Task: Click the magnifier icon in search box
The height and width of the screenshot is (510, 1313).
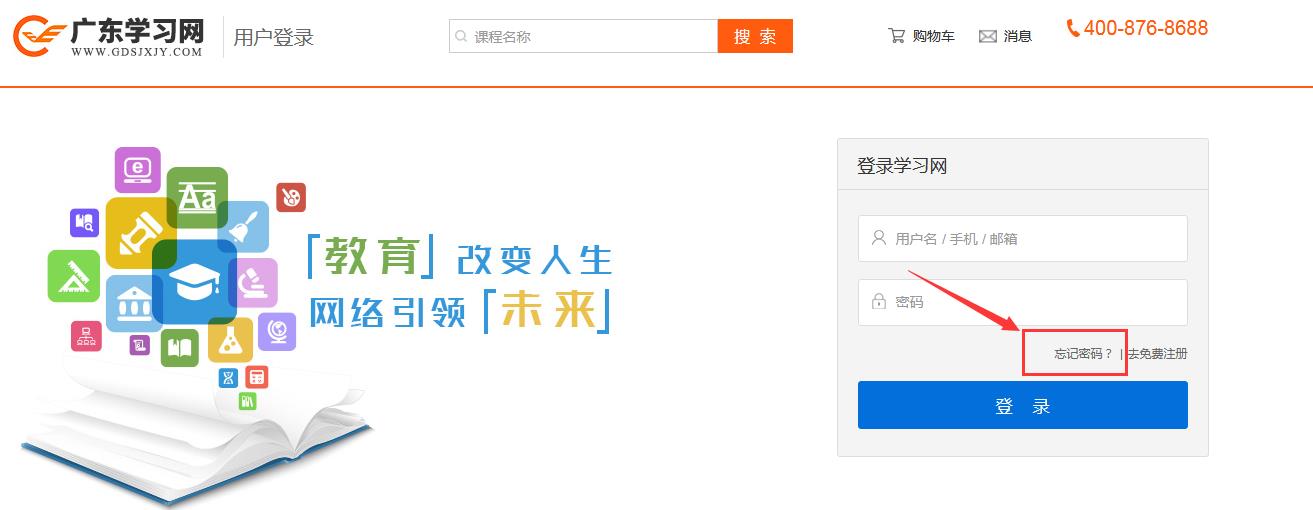Action: click(461, 37)
